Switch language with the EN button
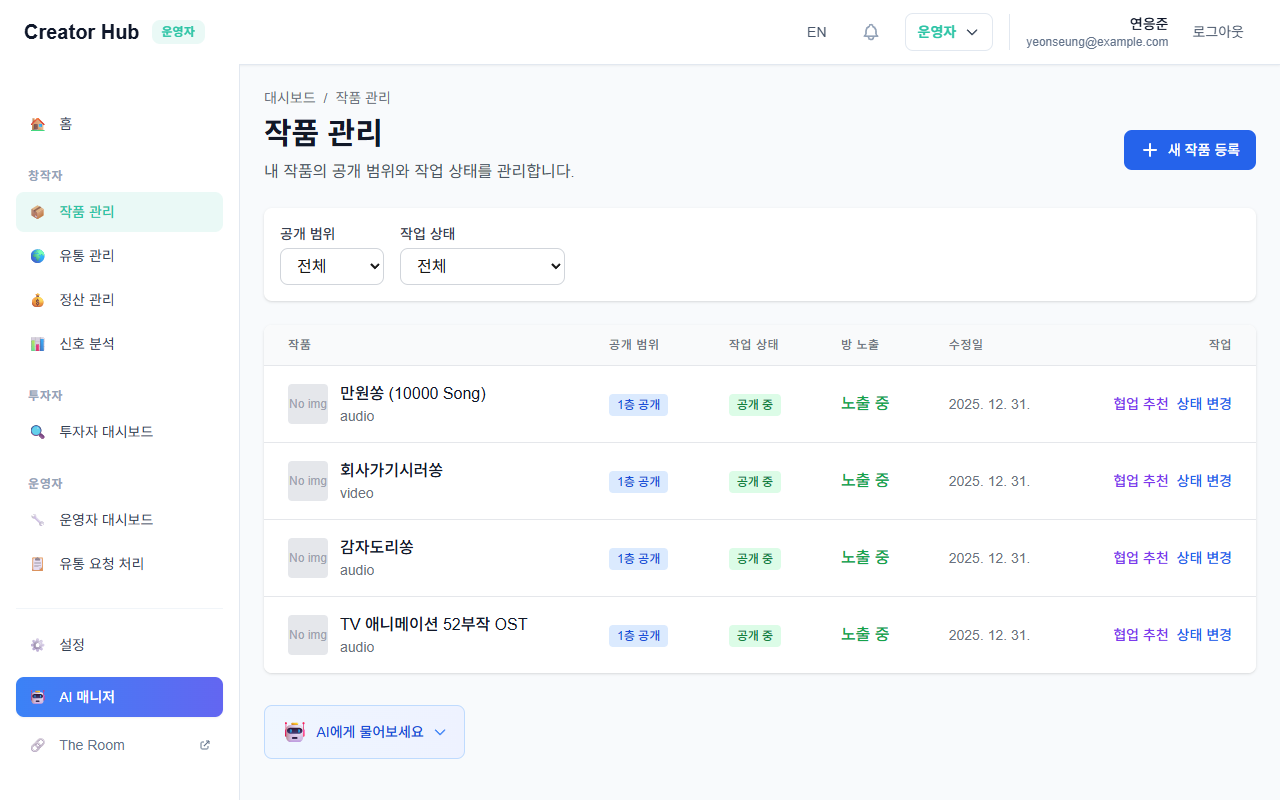The width and height of the screenshot is (1280, 800). pyautogui.click(x=817, y=32)
